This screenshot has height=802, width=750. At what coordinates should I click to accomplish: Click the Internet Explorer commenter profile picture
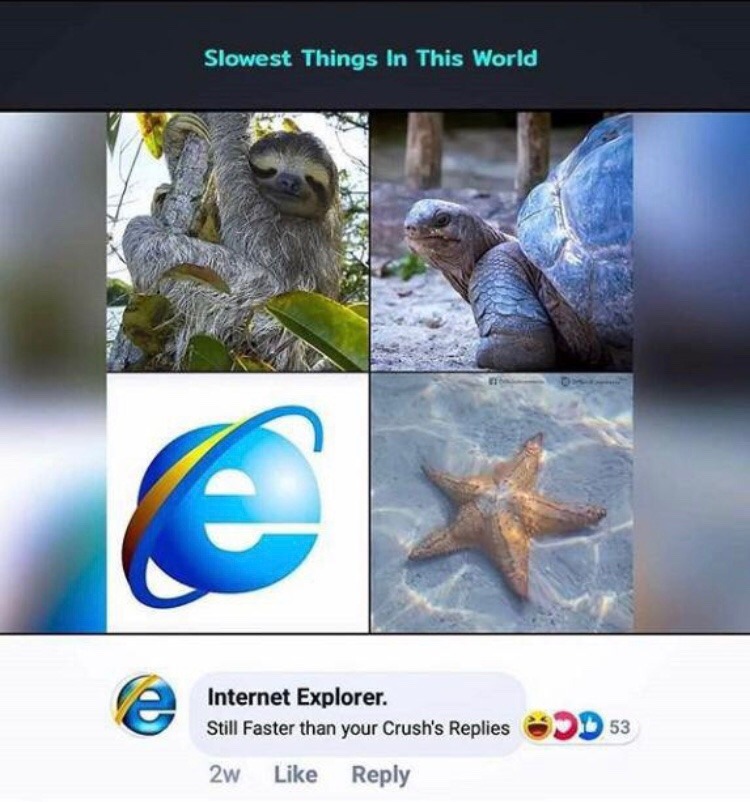tap(143, 705)
